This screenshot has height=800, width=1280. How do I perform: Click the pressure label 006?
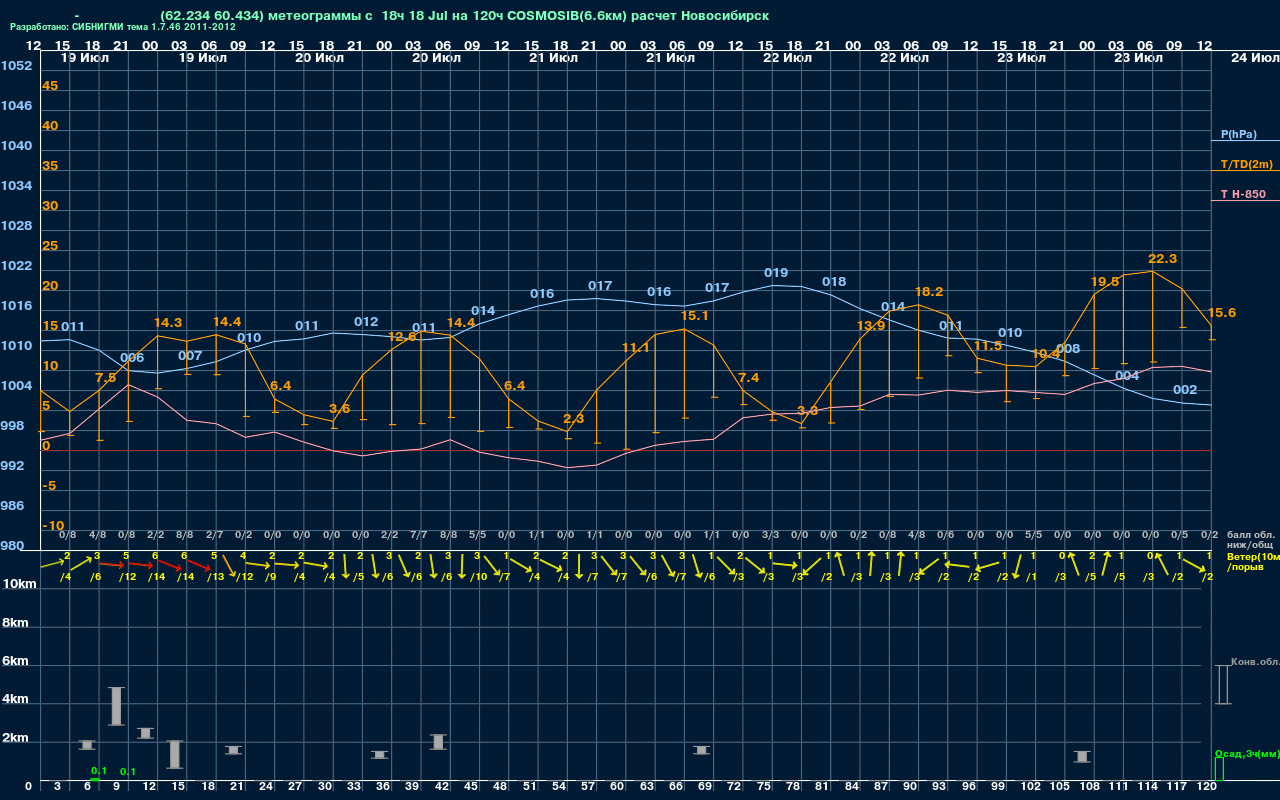tap(132, 358)
